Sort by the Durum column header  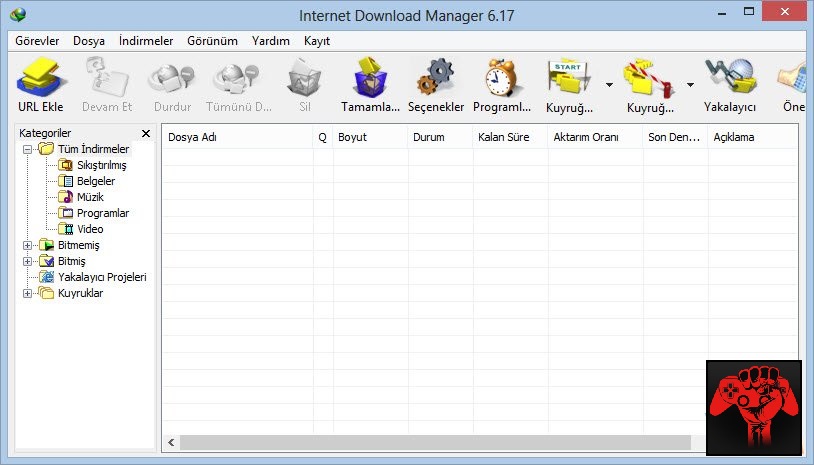pos(440,138)
